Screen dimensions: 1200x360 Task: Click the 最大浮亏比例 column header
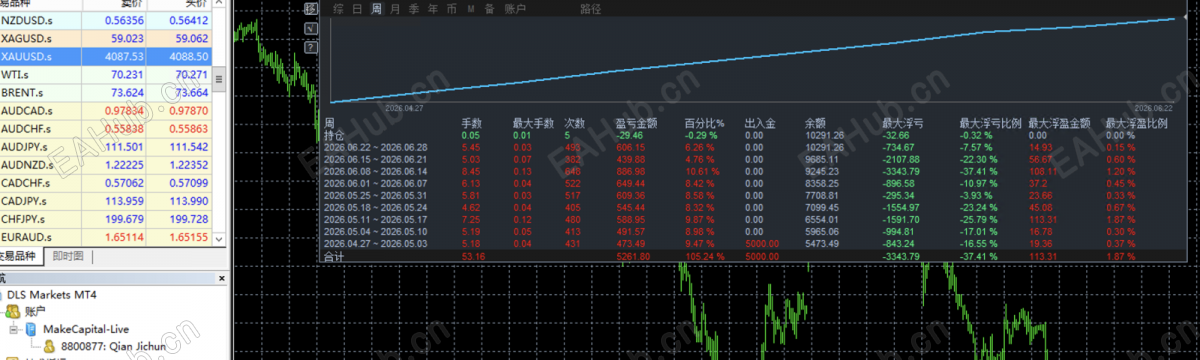point(990,122)
